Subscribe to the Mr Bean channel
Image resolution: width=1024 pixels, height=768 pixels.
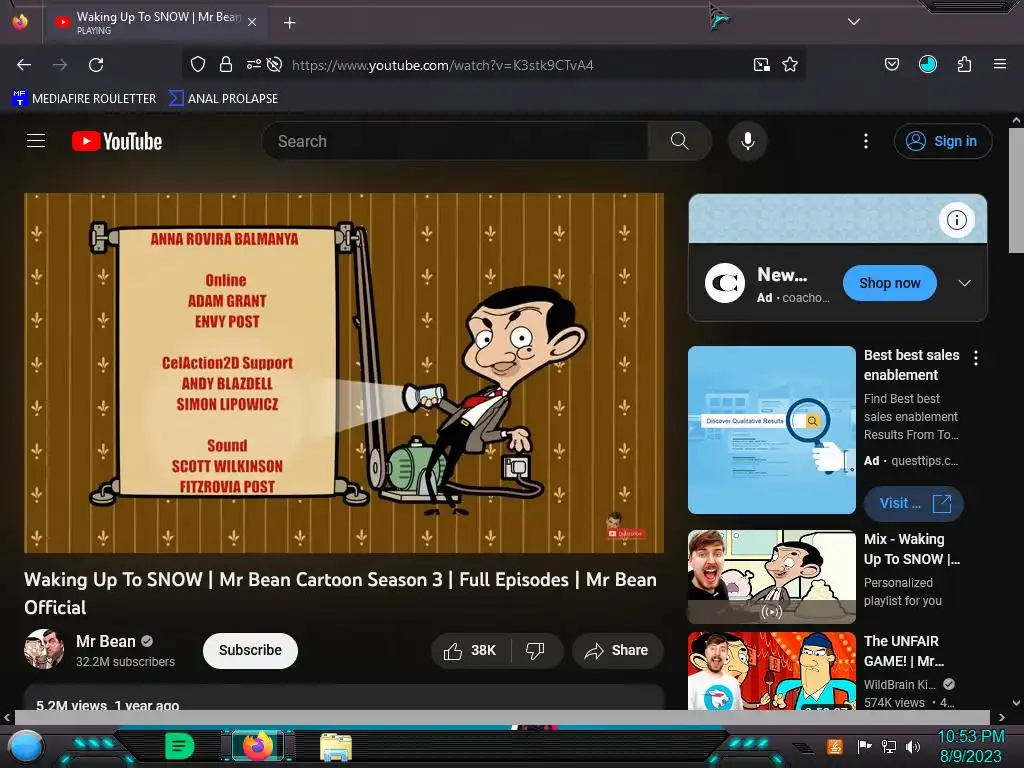[250, 650]
